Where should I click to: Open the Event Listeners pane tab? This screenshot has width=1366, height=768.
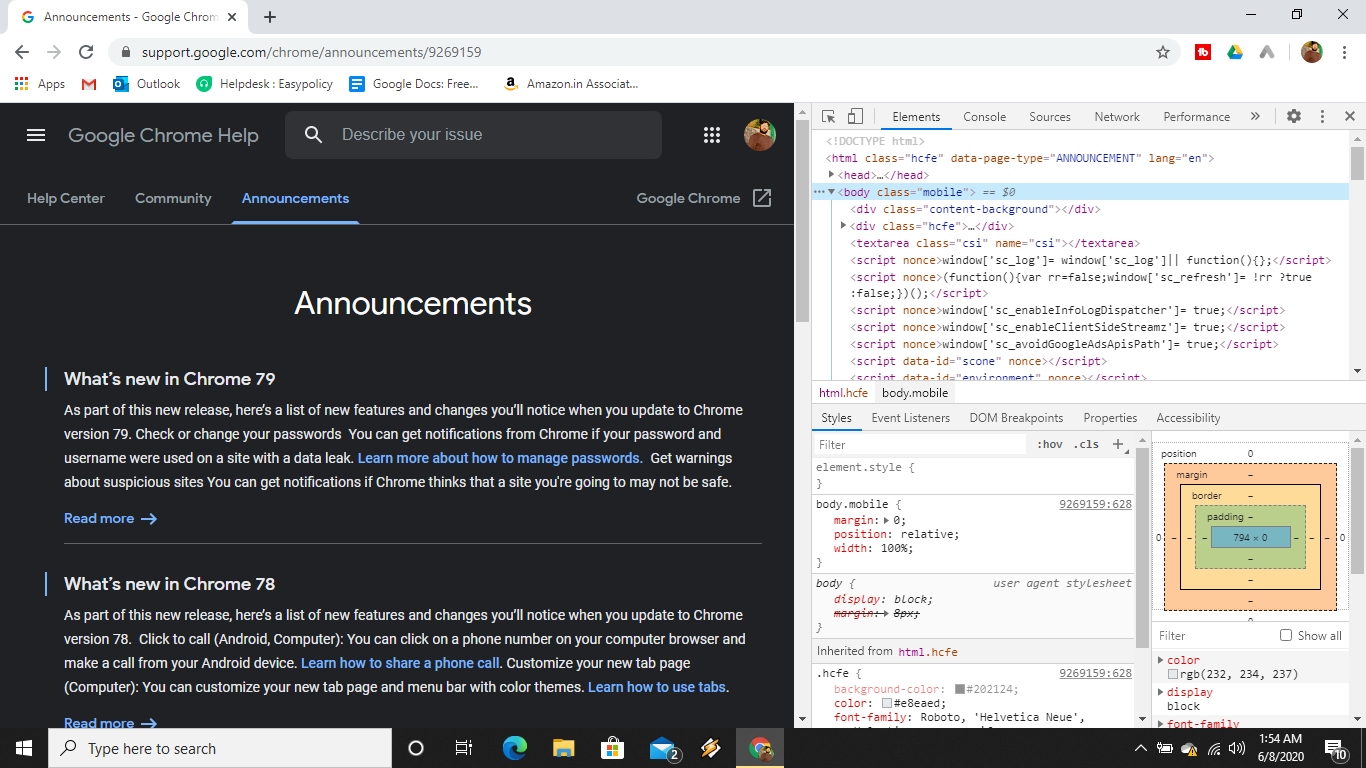[910, 418]
